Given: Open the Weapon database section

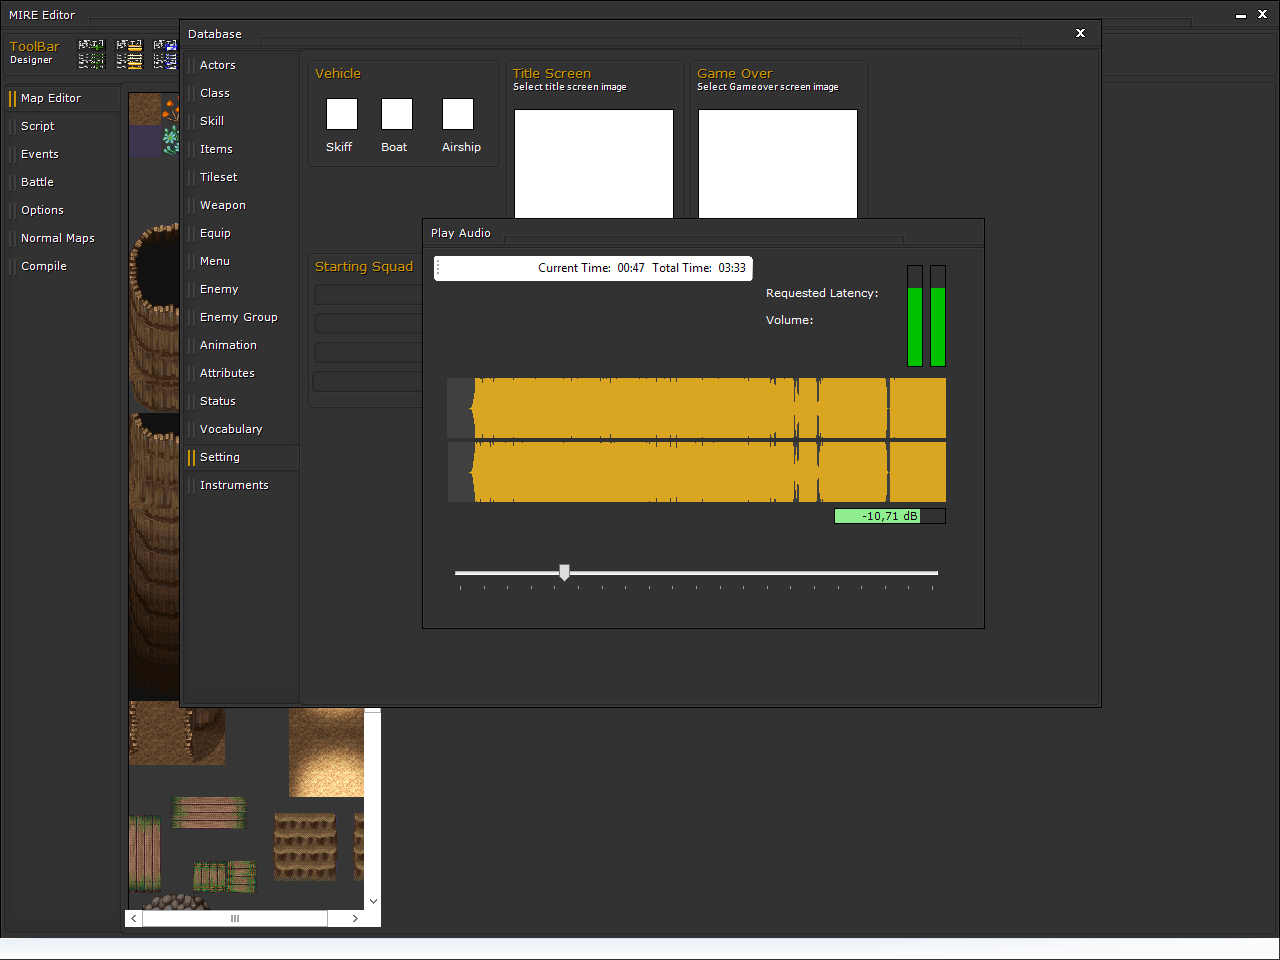Looking at the screenshot, I should (x=242, y=205).
